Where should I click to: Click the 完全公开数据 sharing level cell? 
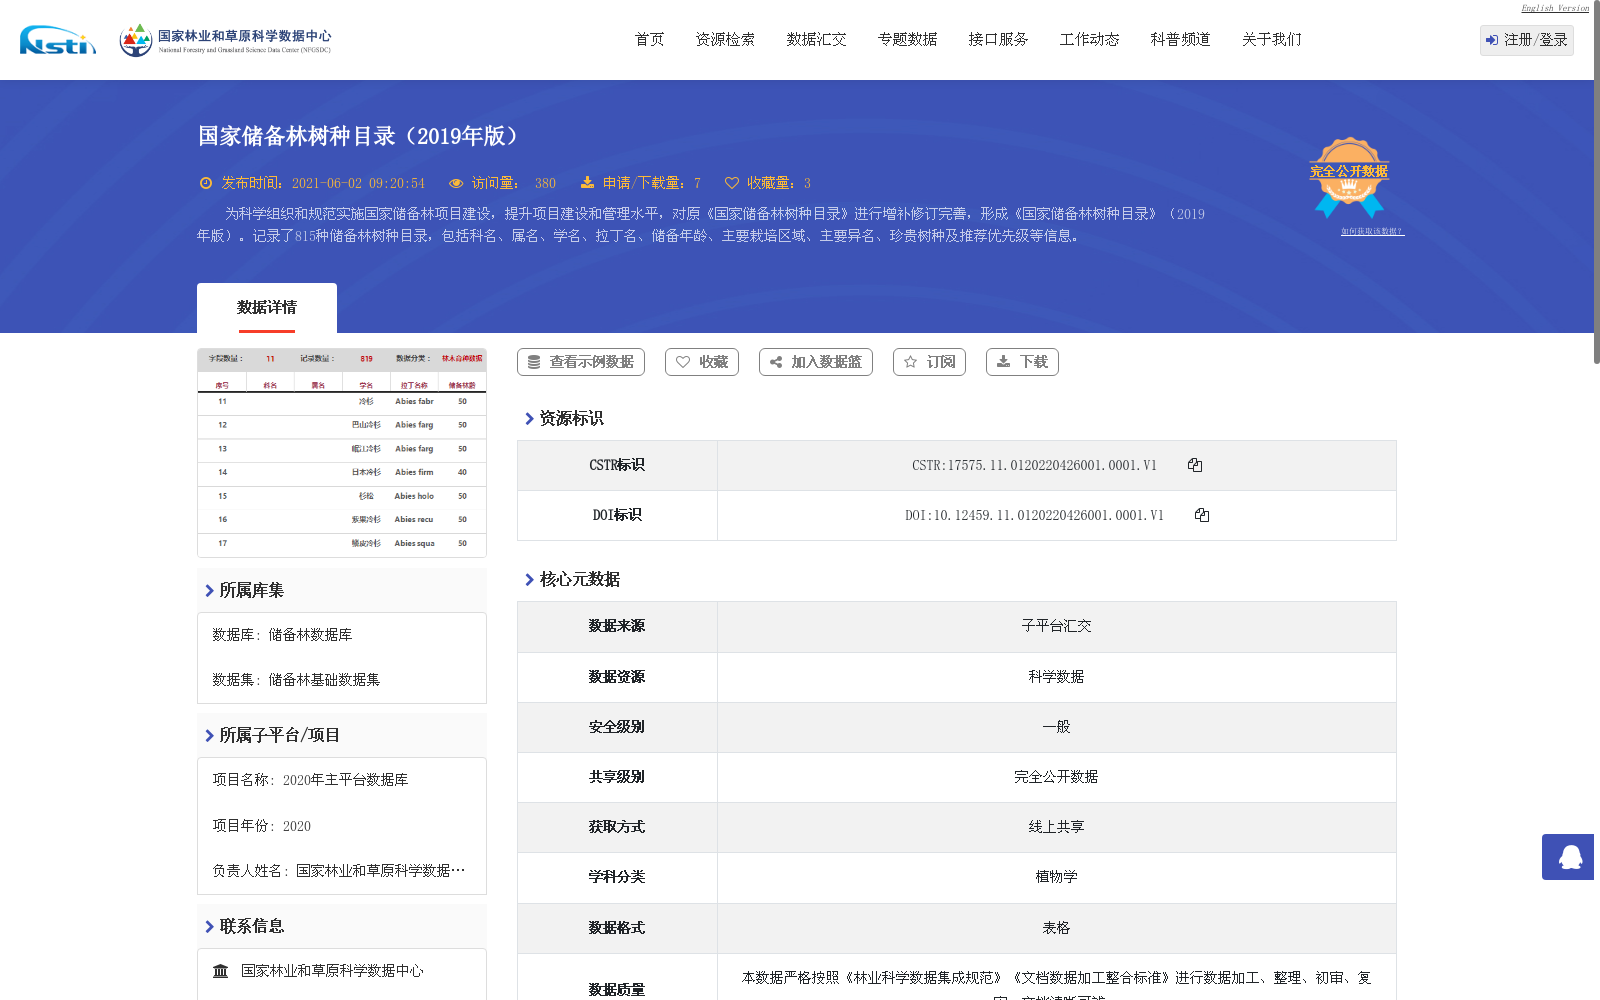click(x=1056, y=777)
